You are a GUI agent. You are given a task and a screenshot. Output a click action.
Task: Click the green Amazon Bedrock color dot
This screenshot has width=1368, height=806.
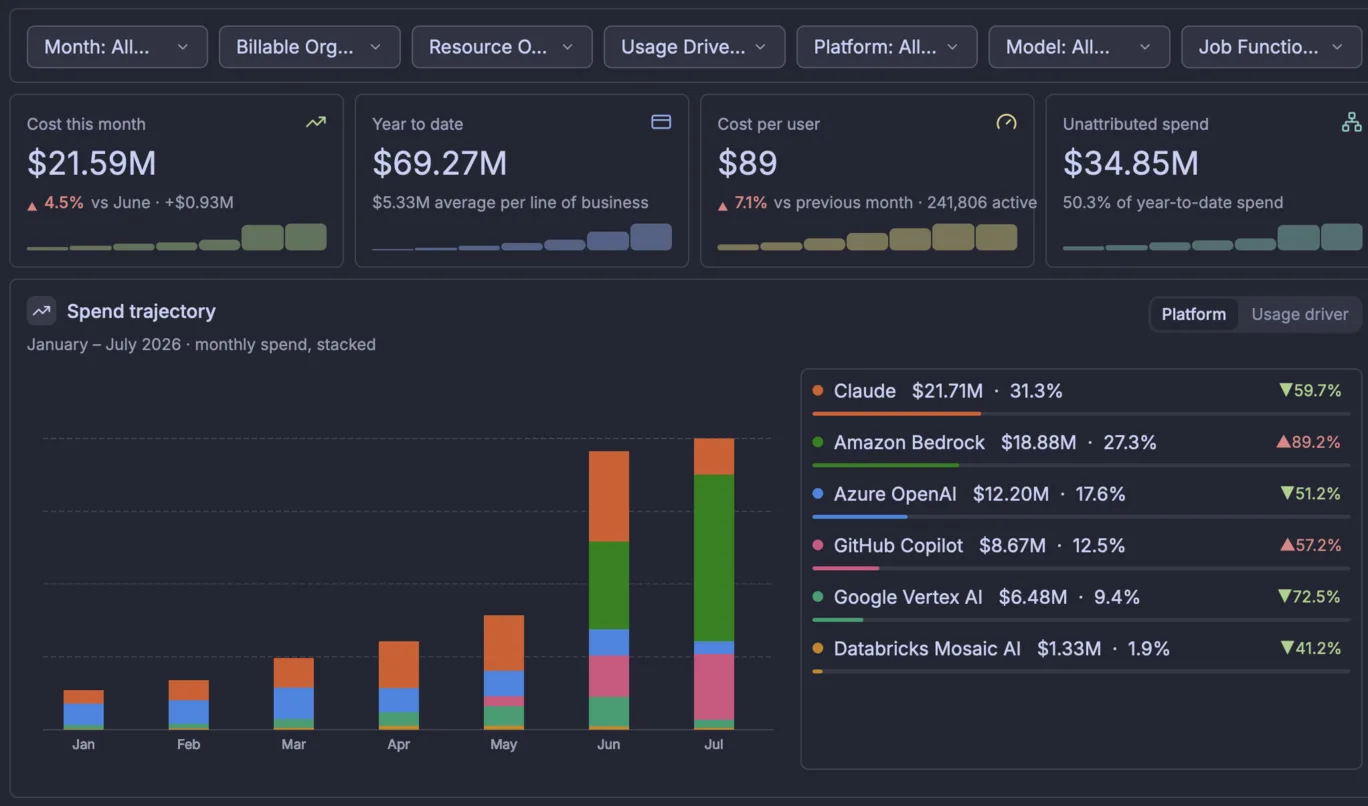point(818,442)
